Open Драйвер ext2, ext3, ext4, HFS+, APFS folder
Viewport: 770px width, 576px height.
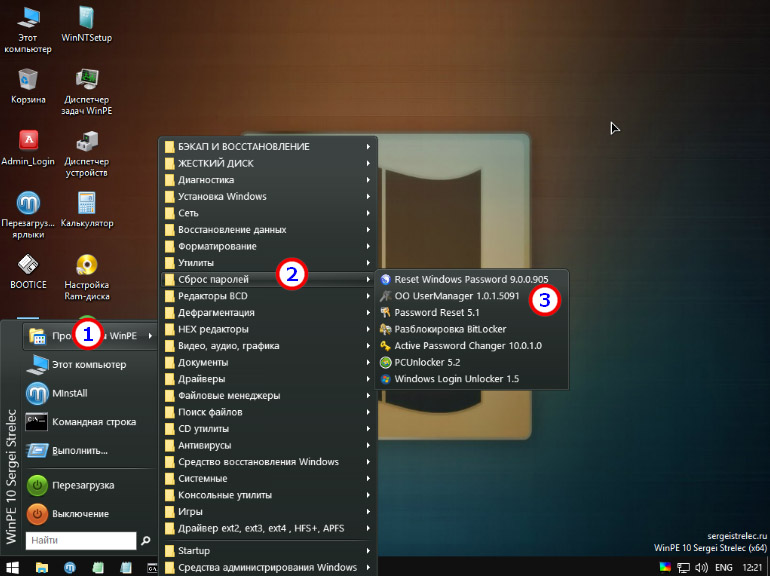tap(269, 528)
